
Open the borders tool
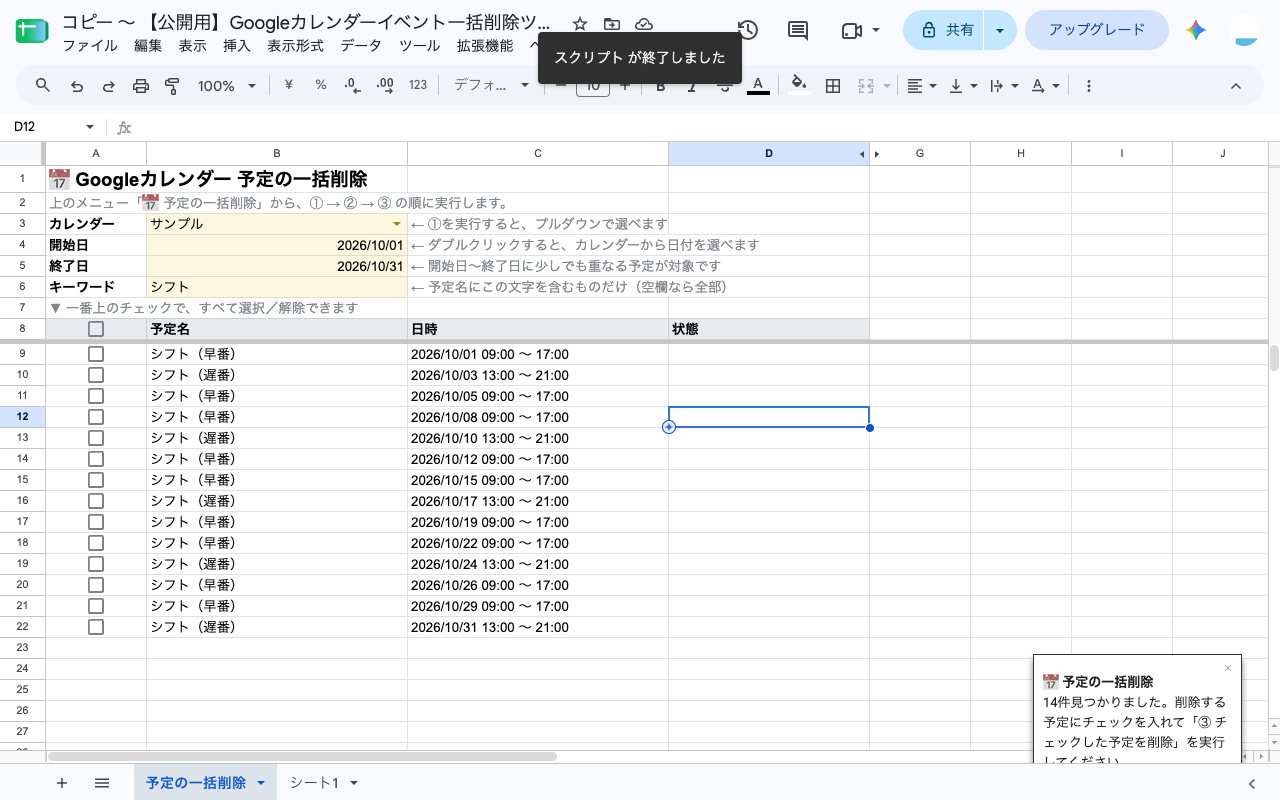832,86
